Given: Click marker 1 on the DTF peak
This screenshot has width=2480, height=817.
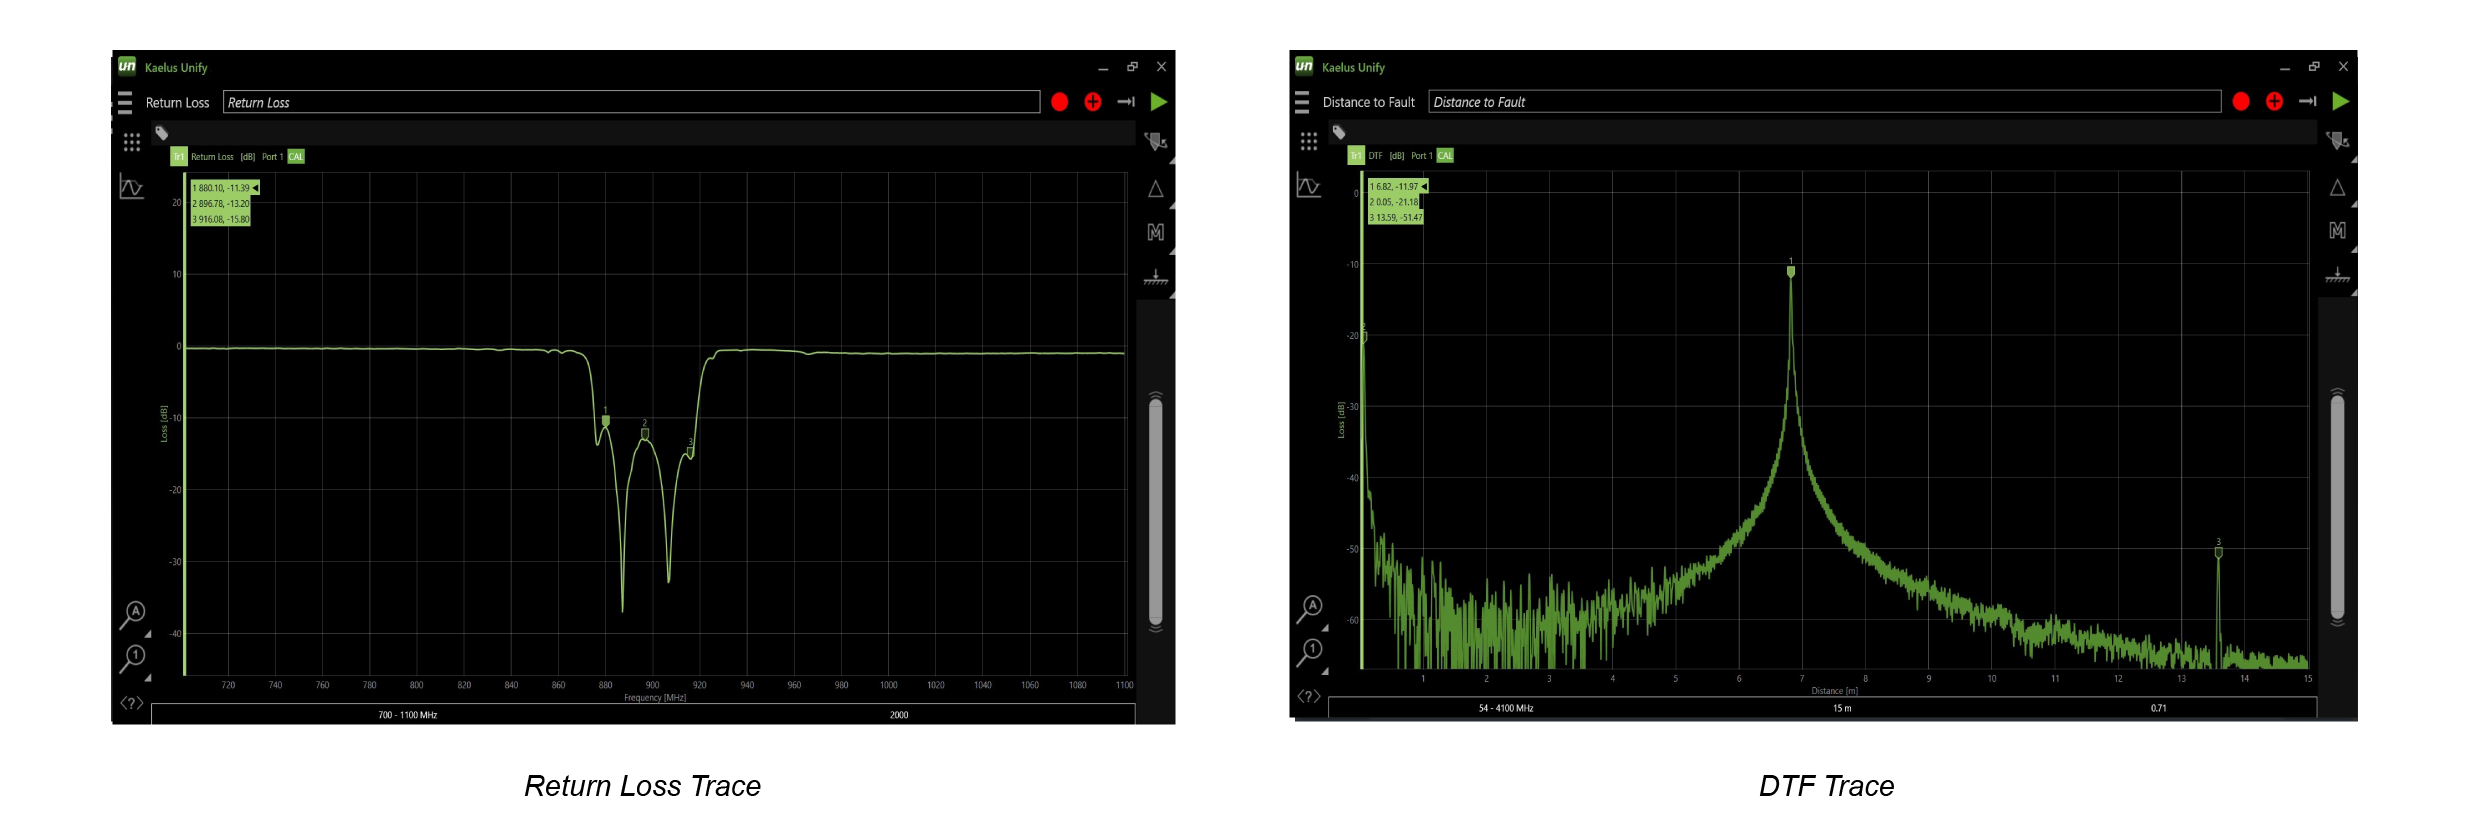Looking at the screenshot, I should pos(1791,270).
